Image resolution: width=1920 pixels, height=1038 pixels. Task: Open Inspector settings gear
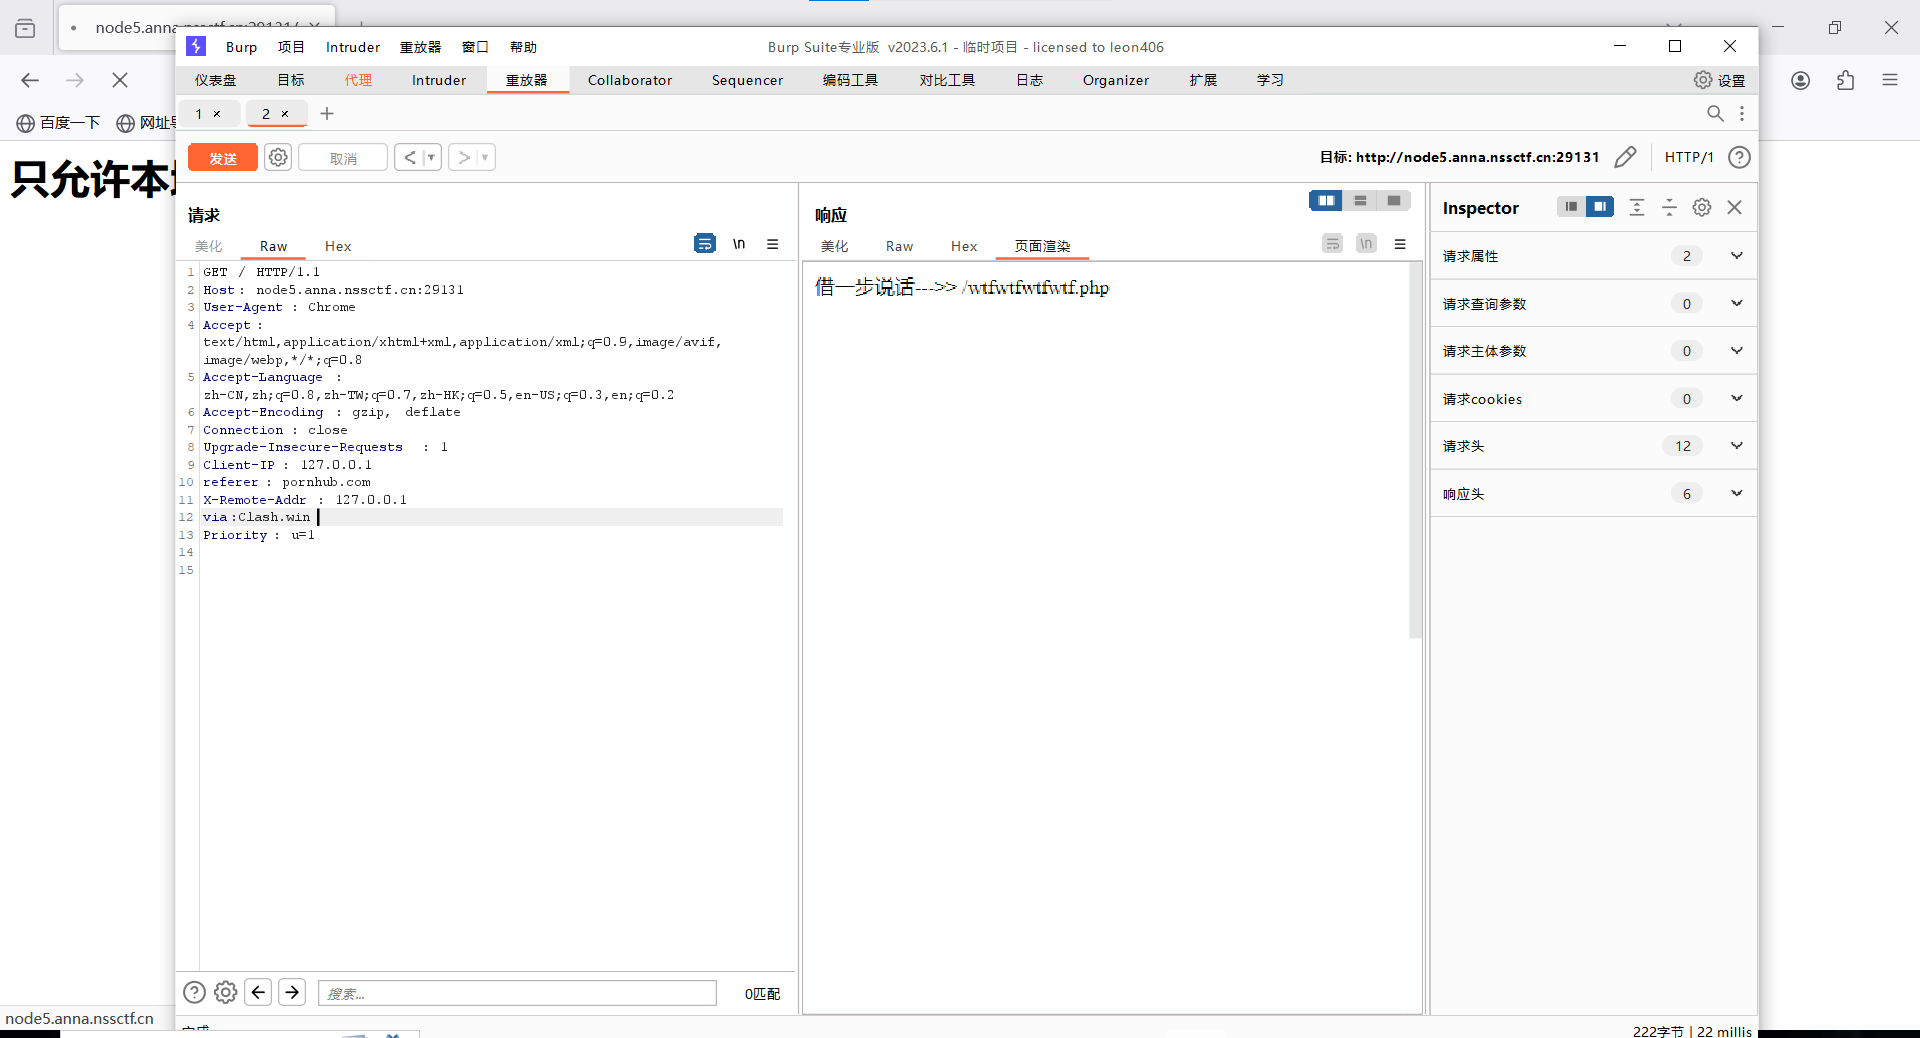coord(1702,207)
